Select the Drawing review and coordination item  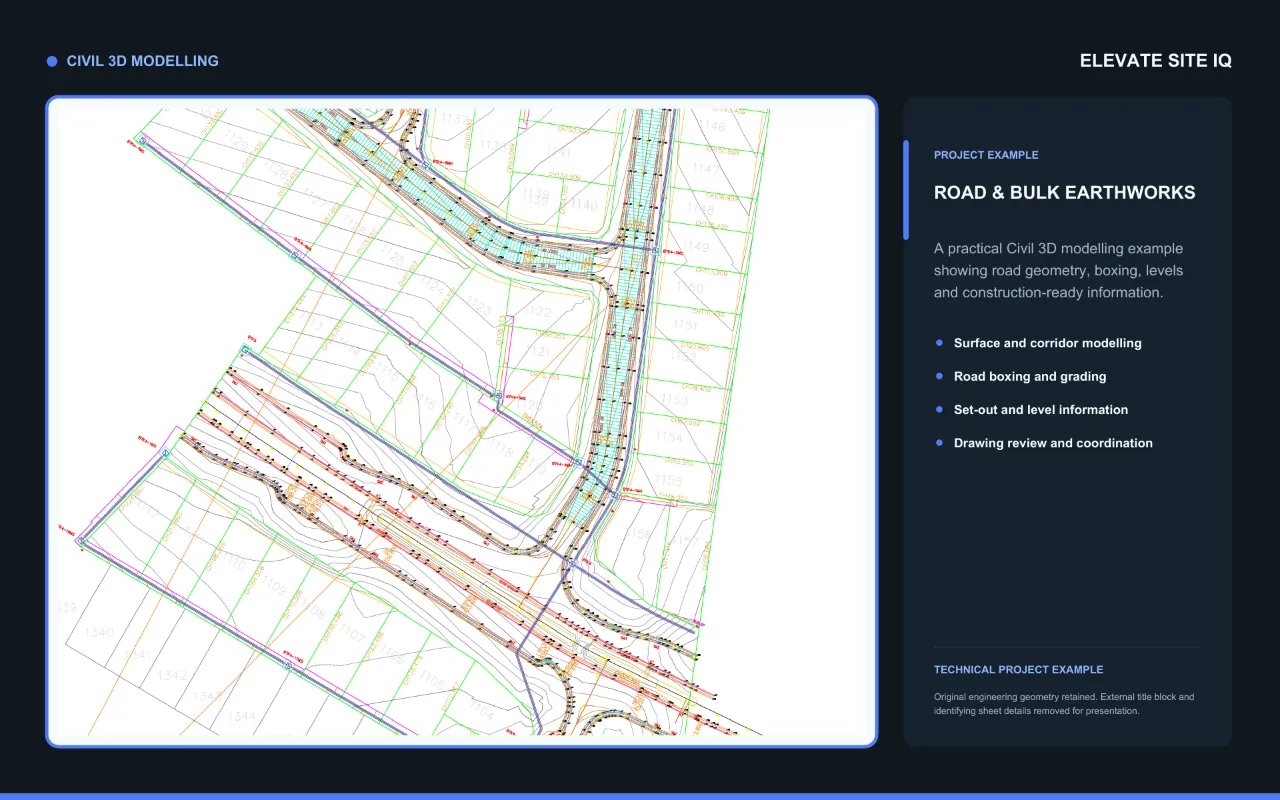[x=1053, y=443]
